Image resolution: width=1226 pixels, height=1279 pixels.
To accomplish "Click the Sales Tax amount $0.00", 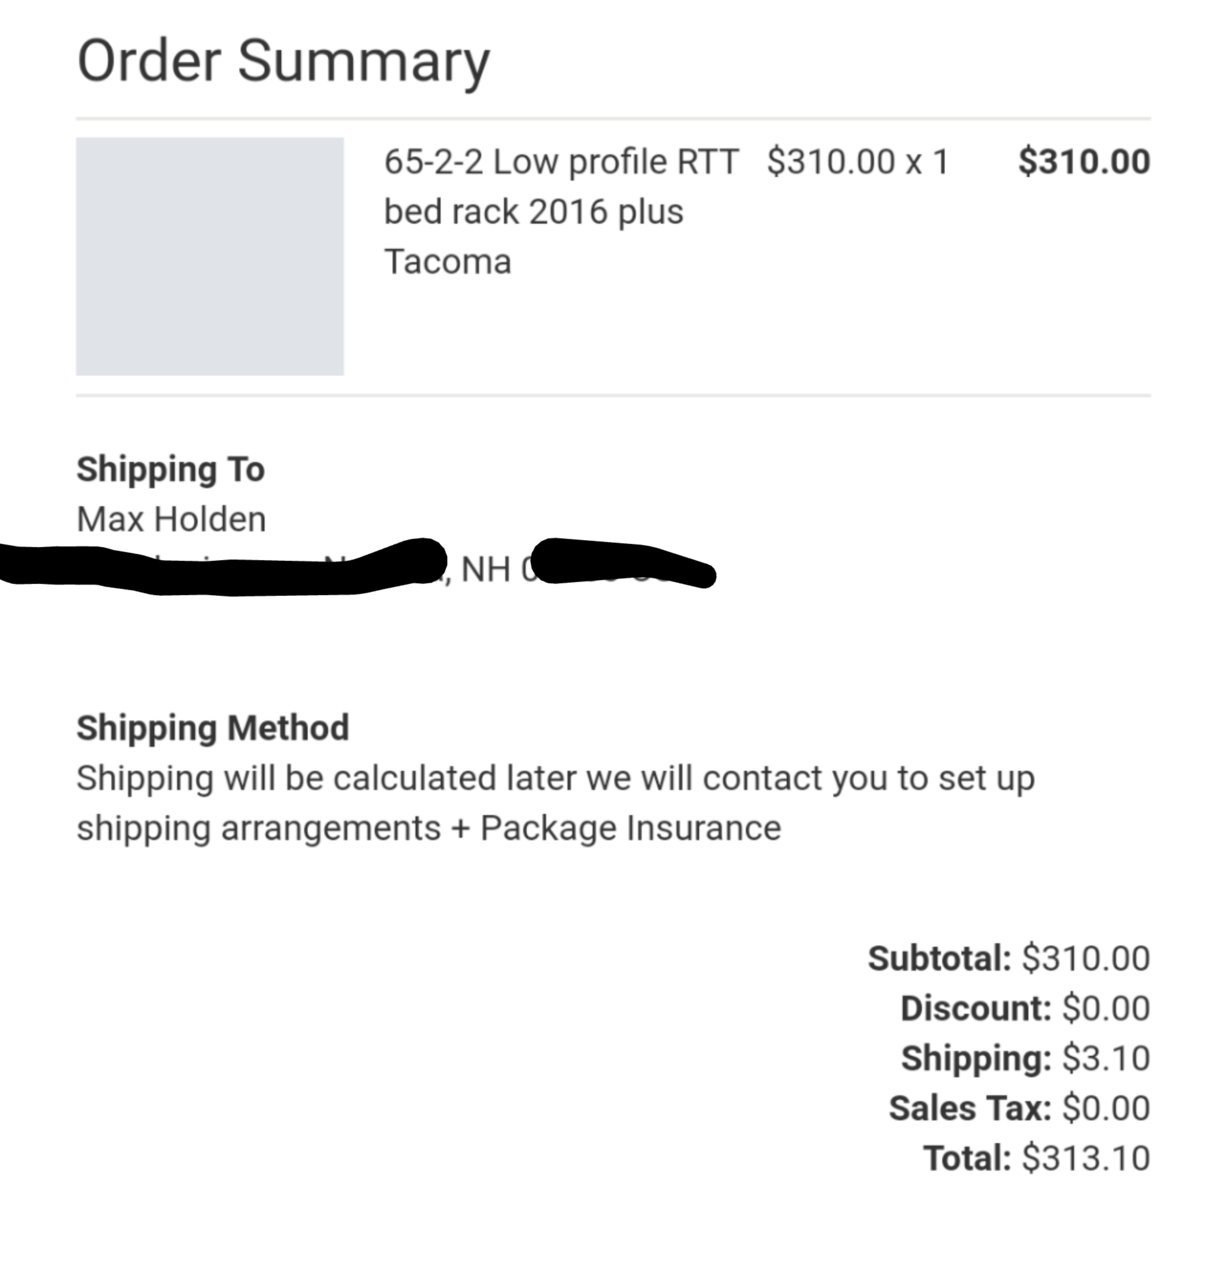I will tap(1106, 1108).
